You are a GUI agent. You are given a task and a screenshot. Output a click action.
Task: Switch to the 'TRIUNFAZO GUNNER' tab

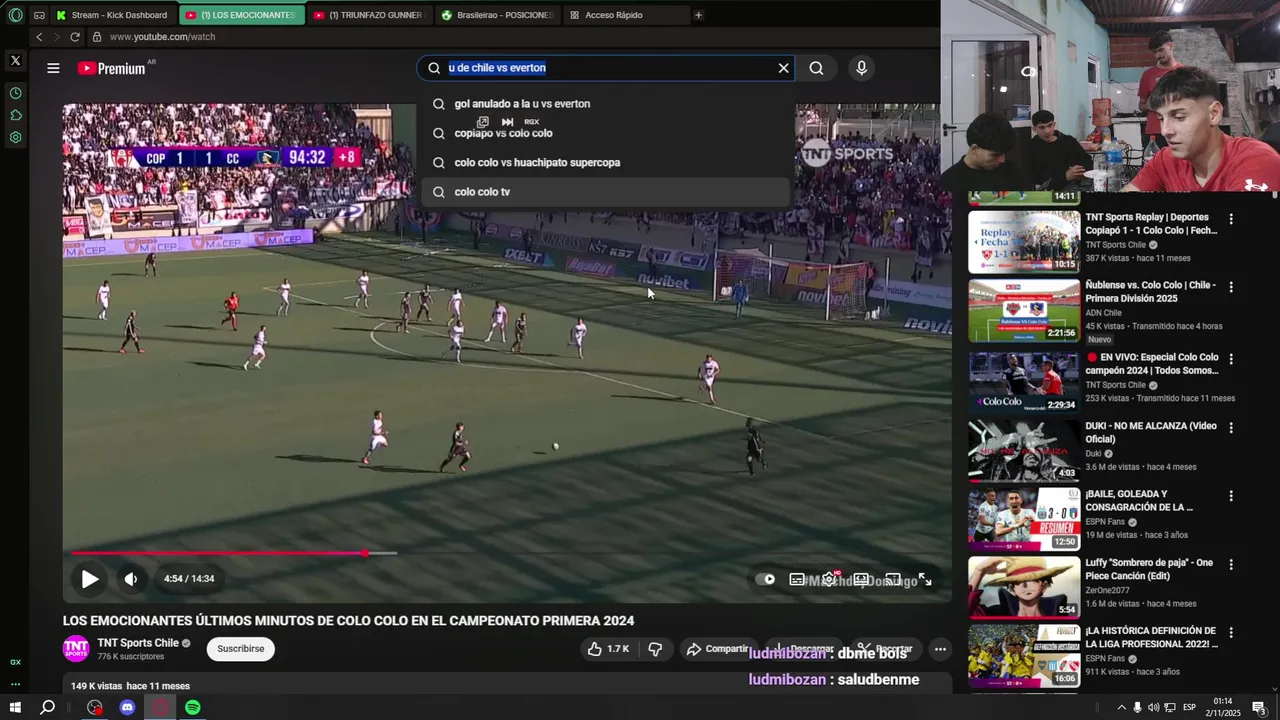point(367,15)
